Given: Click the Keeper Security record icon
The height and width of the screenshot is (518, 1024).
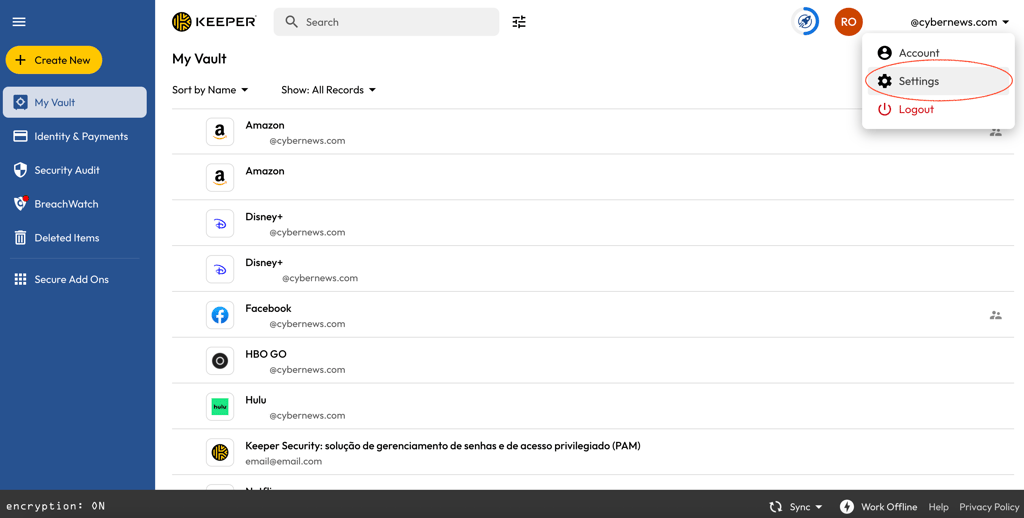Looking at the screenshot, I should [220, 452].
